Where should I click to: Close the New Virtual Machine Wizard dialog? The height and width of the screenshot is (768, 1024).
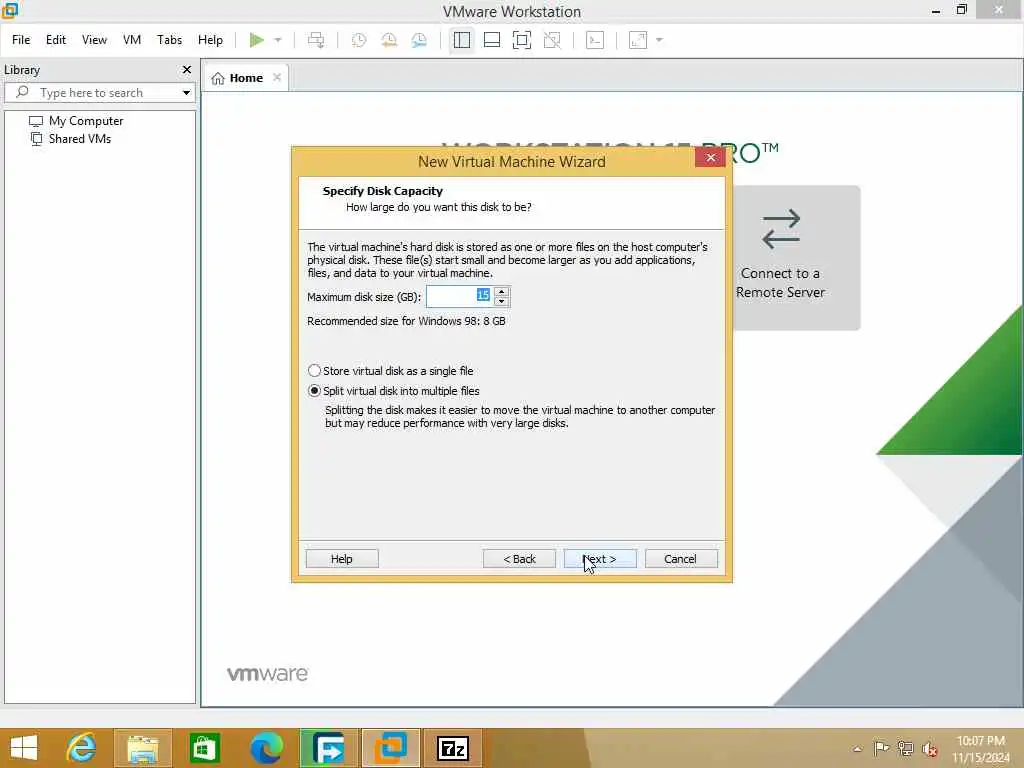(711, 157)
